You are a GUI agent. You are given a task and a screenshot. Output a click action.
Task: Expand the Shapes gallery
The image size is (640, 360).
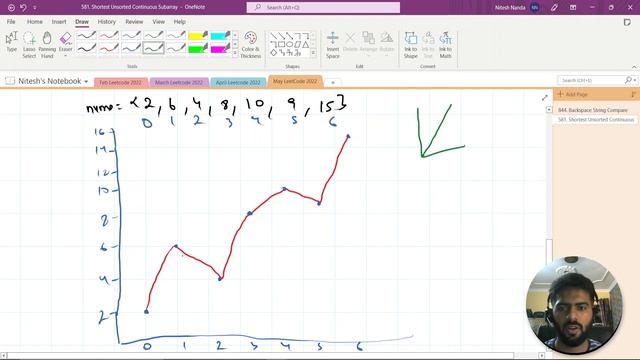click(313, 53)
